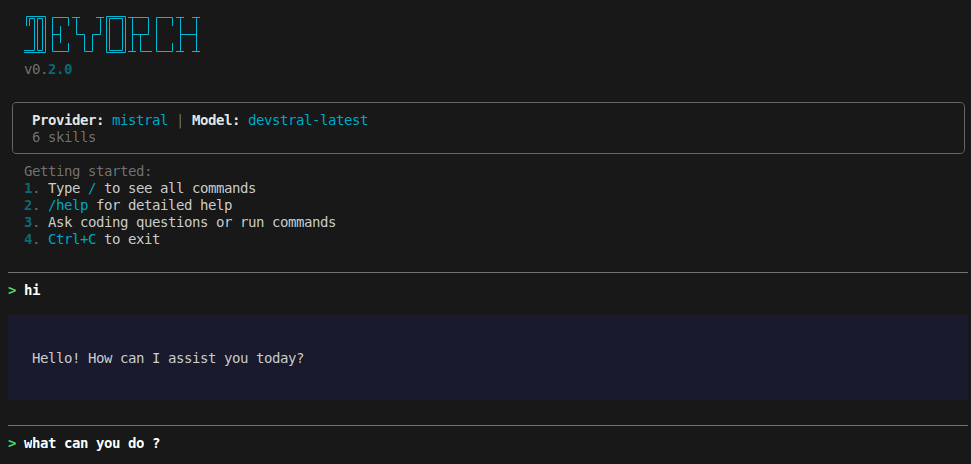971x464 pixels.
Task: Click "to exit" text in step 4
Action: click(x=132, y=239)
